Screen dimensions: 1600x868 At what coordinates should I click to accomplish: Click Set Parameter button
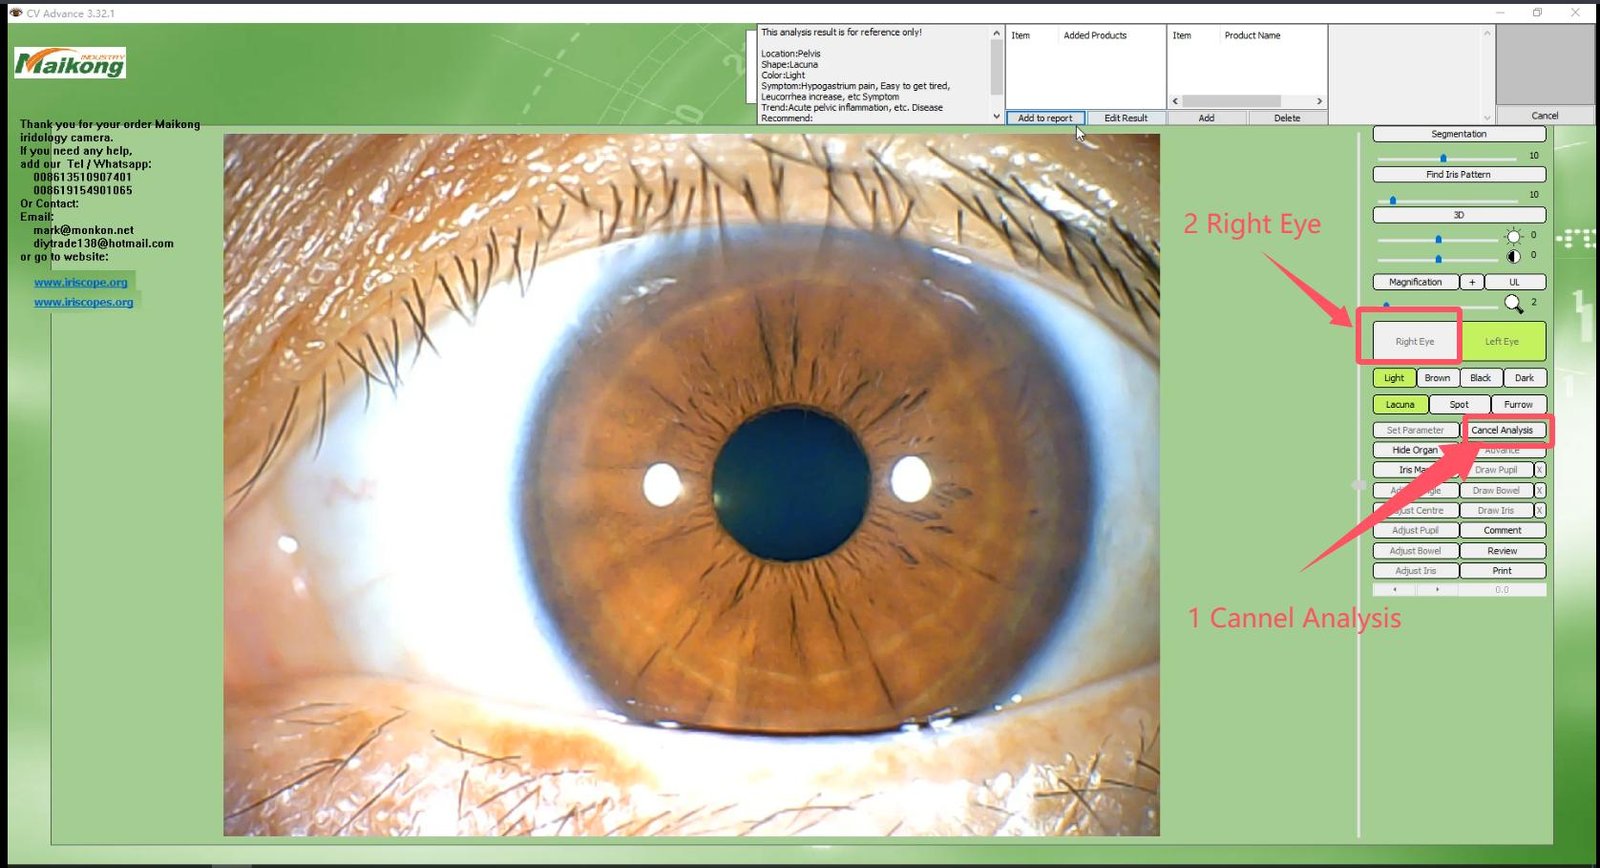coord(1415,430)
